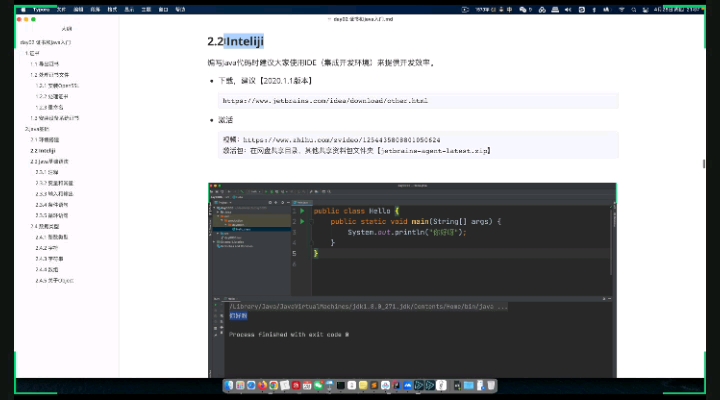The height and width of the screenshot is (400, 720).
Task: Select outline entry 2.2 Inteliji
Action: pyautogui.click(x=43, y=151)
